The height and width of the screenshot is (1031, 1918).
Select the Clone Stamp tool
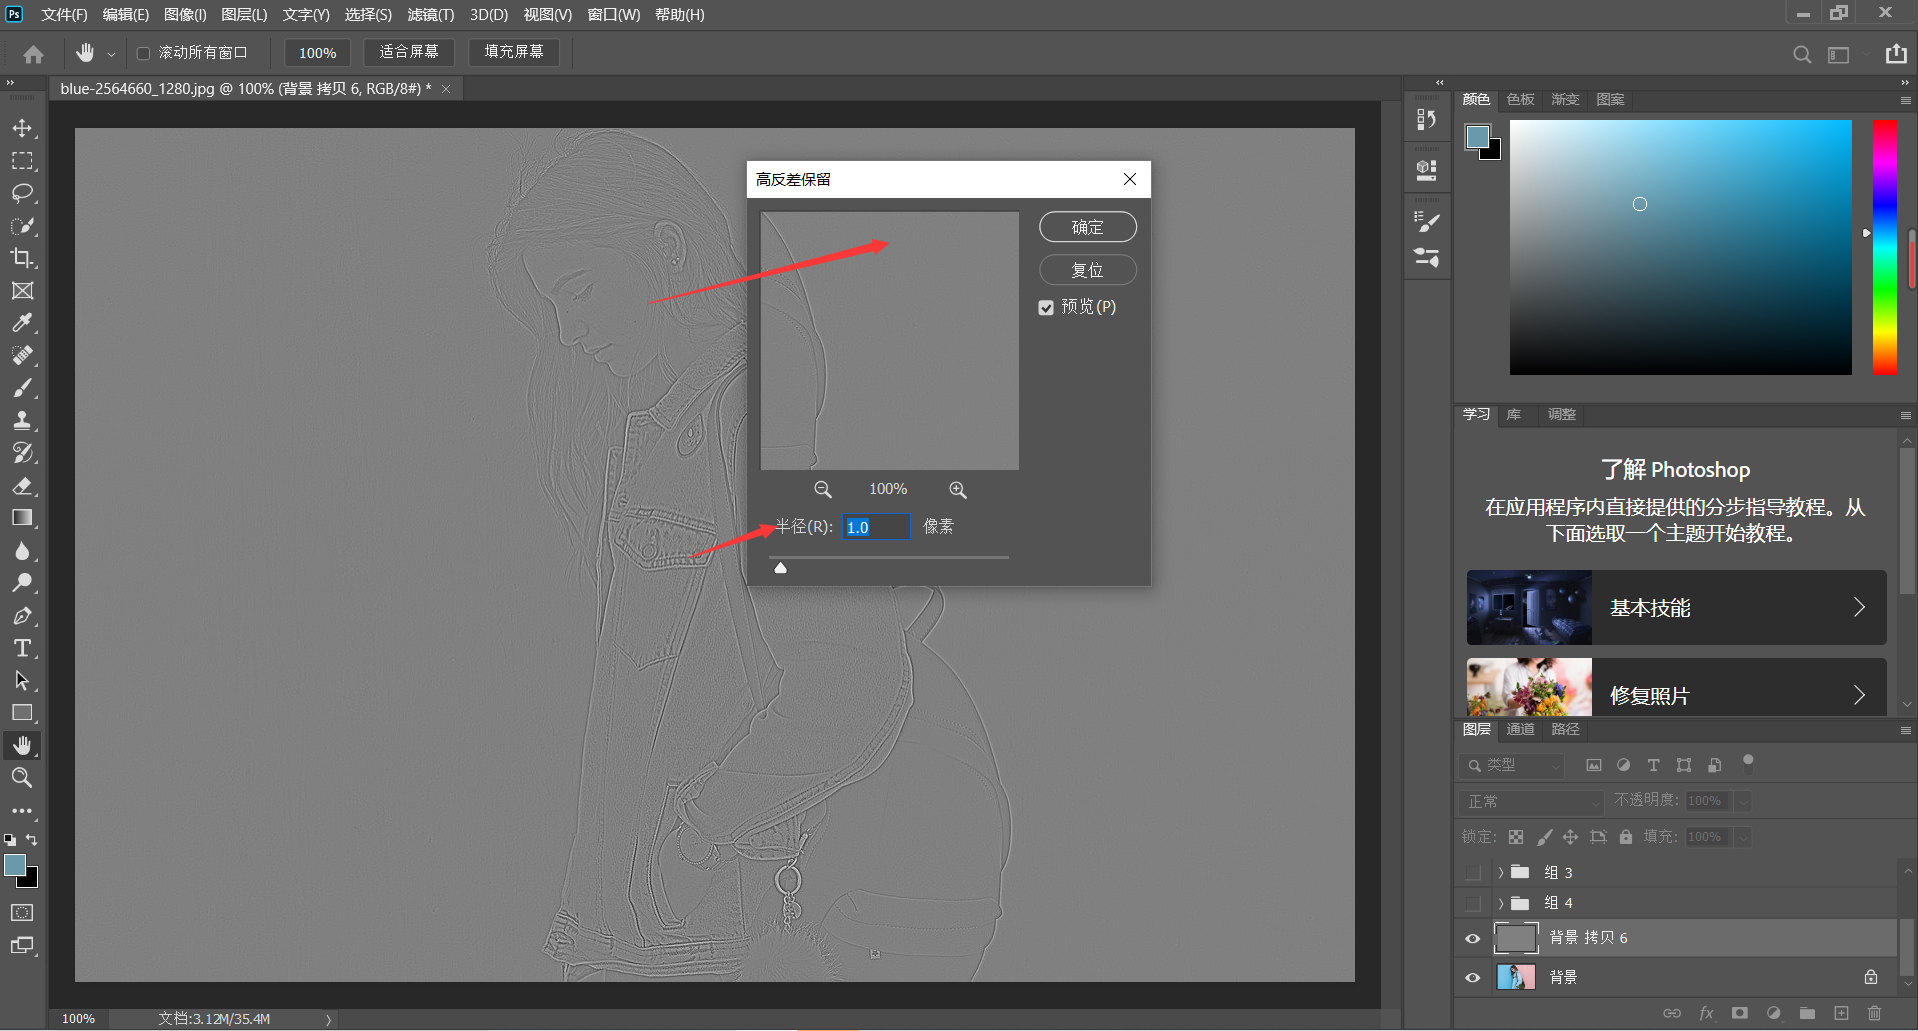[22, 420]
